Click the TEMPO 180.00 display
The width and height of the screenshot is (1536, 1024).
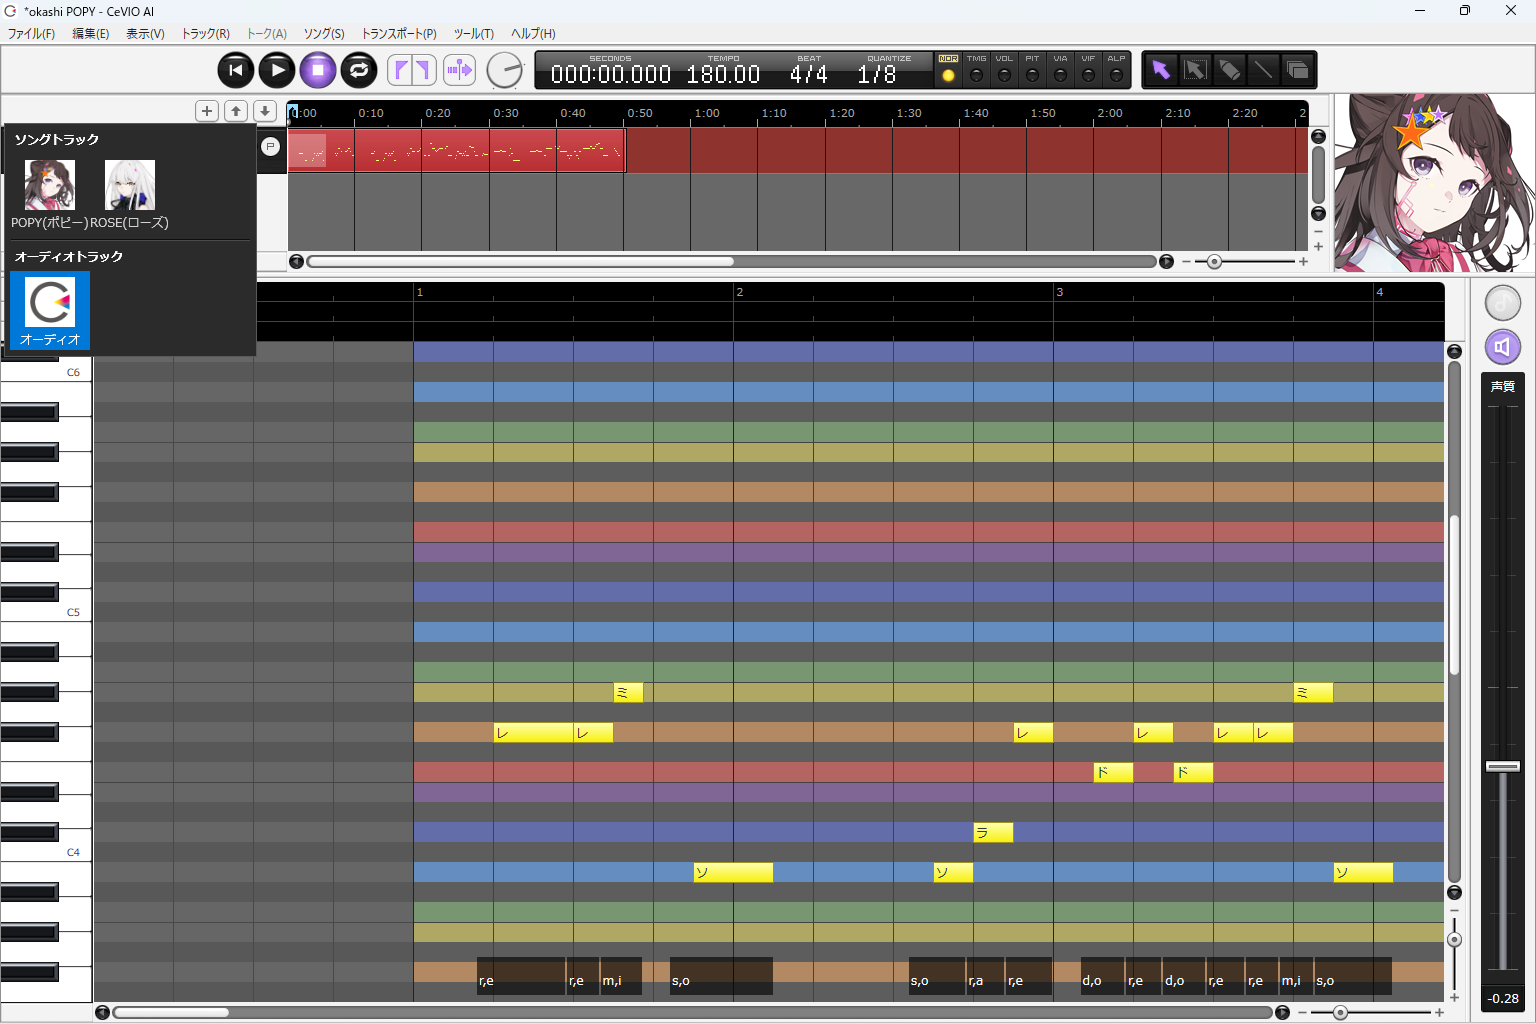723,74
